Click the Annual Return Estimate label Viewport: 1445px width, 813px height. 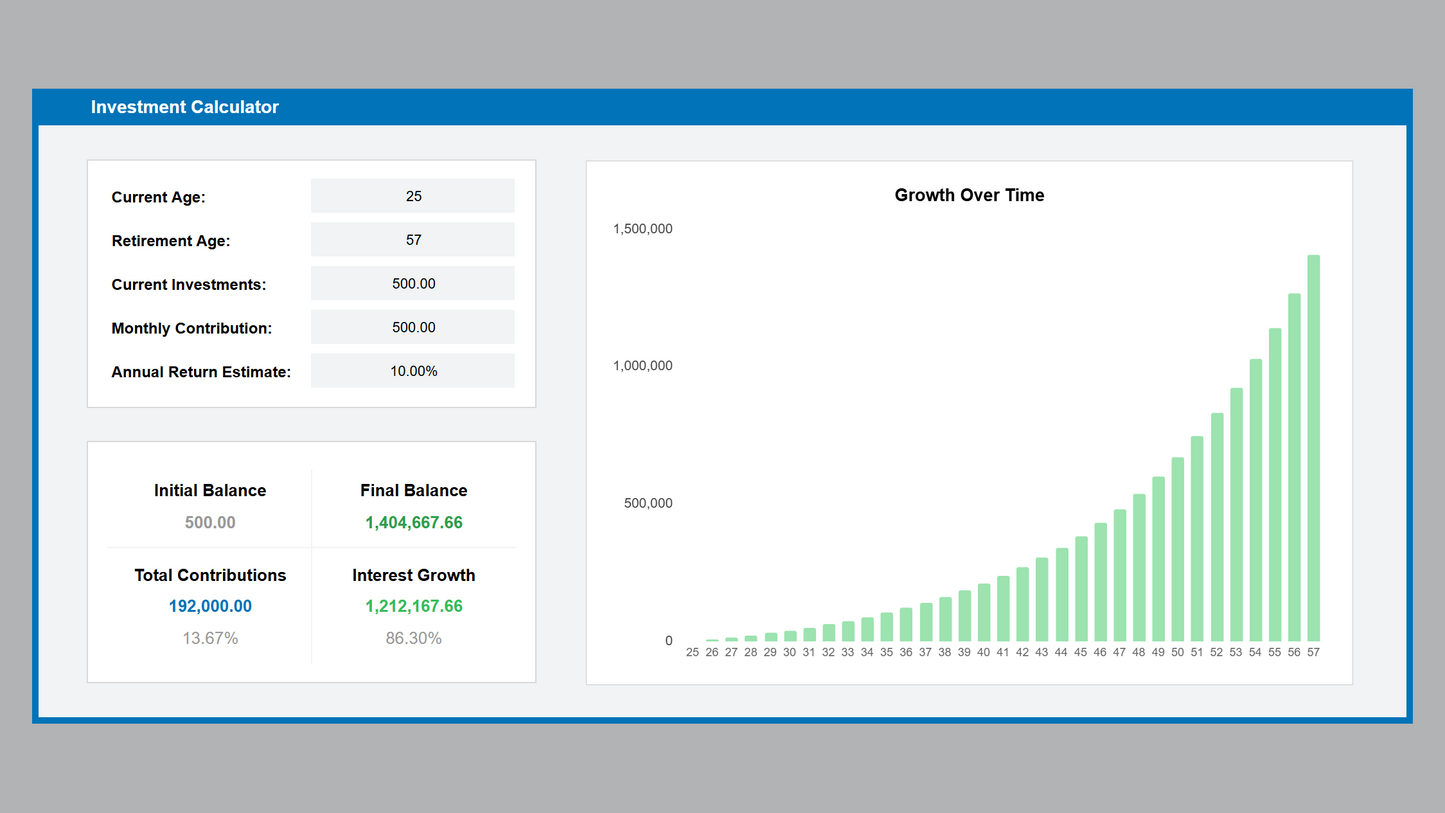[x=201, y=372]
